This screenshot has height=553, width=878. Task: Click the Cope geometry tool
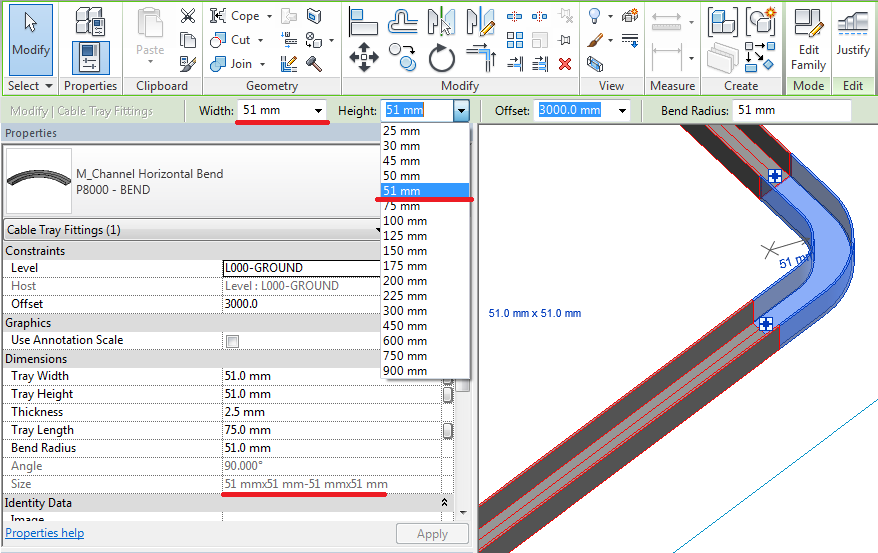(x=235, y=16)
